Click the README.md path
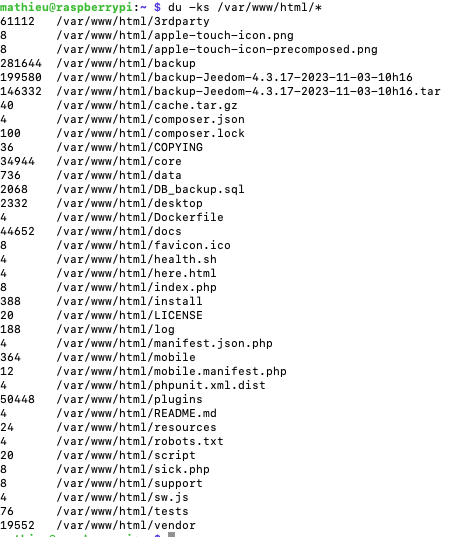Image resolution: width=453 pixels, height=537 pixels. pos(137,413)
